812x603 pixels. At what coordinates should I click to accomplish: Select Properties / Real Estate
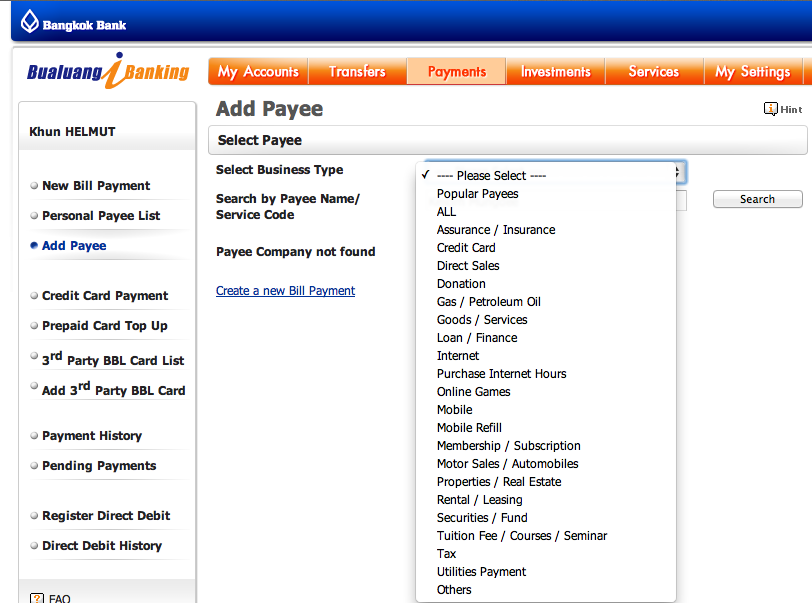[x=546, y=482]
